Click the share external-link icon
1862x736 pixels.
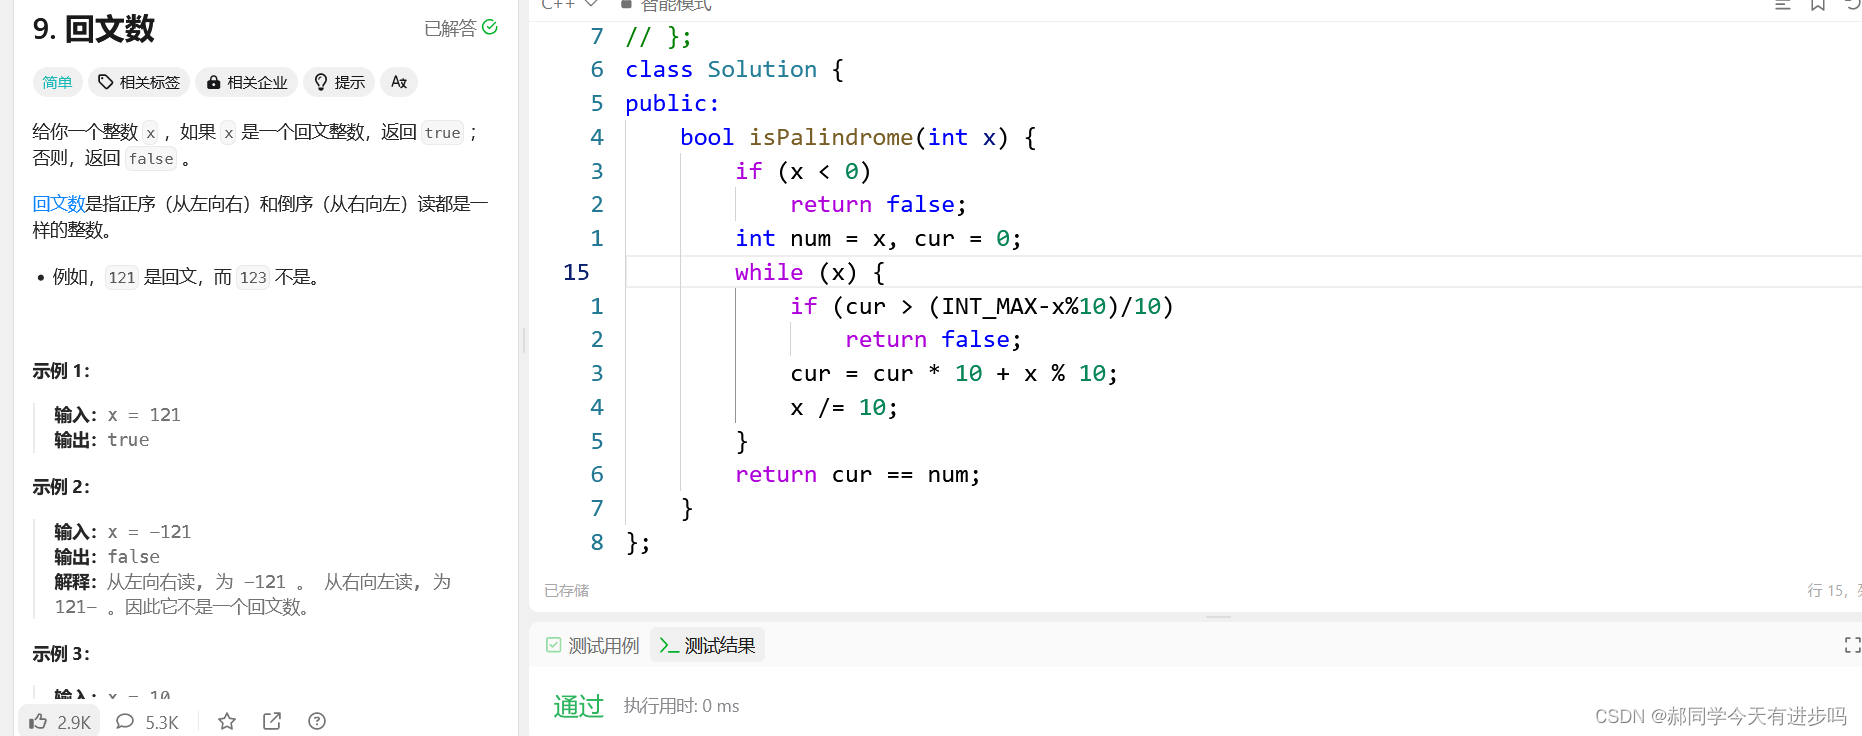[x=272, y=721]
